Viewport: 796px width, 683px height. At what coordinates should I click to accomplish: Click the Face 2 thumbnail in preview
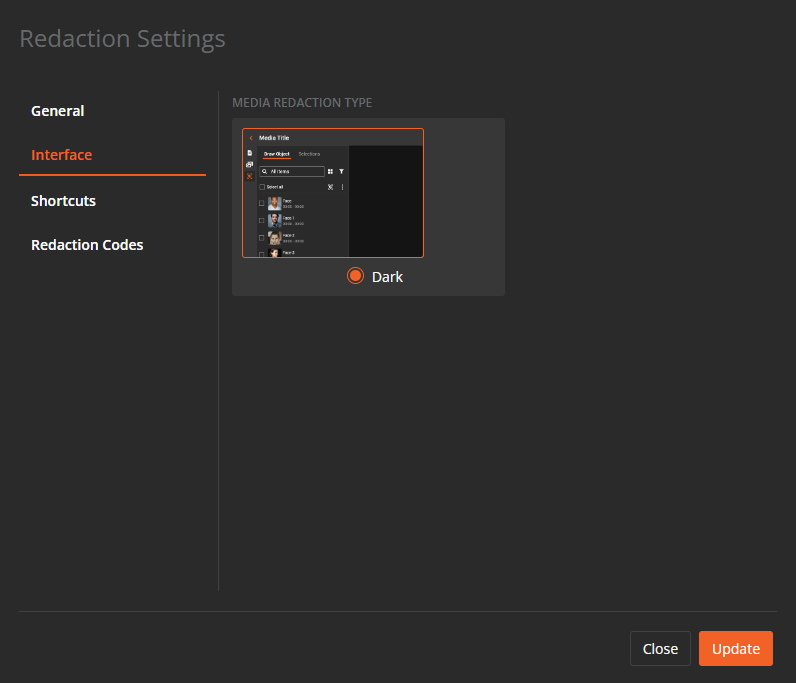tap(274, 238)
